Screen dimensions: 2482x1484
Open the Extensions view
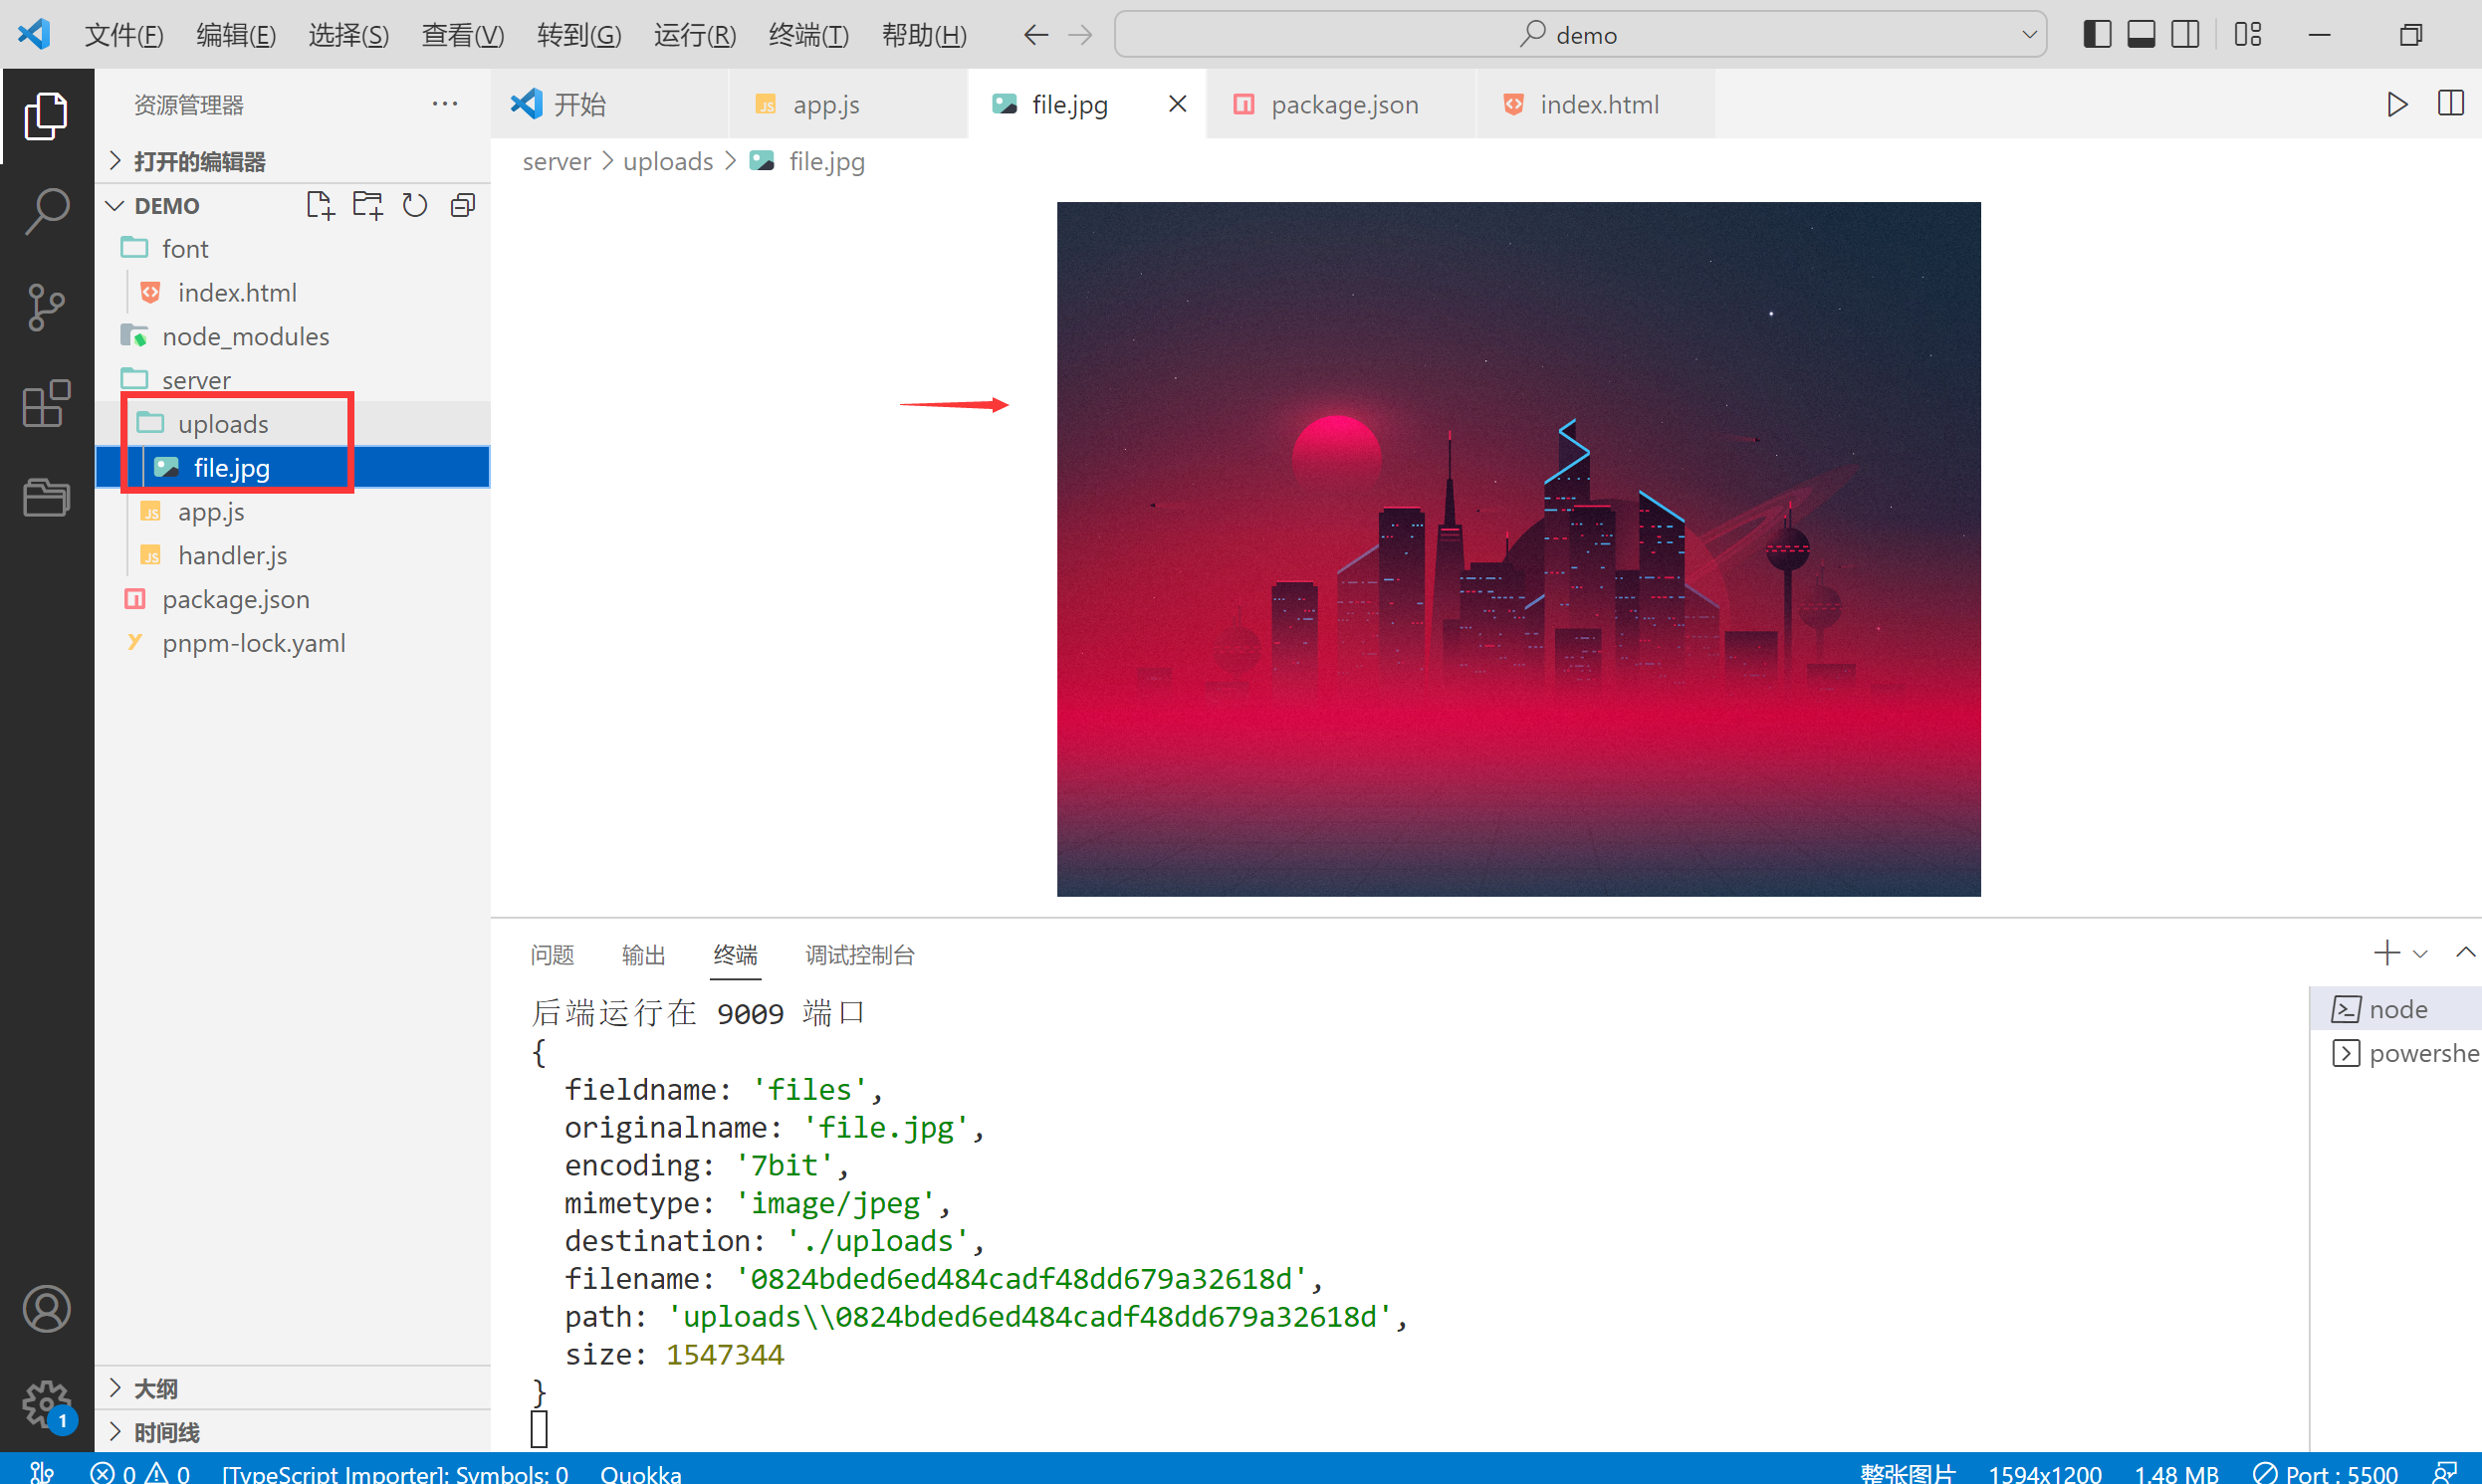point(46,403)
